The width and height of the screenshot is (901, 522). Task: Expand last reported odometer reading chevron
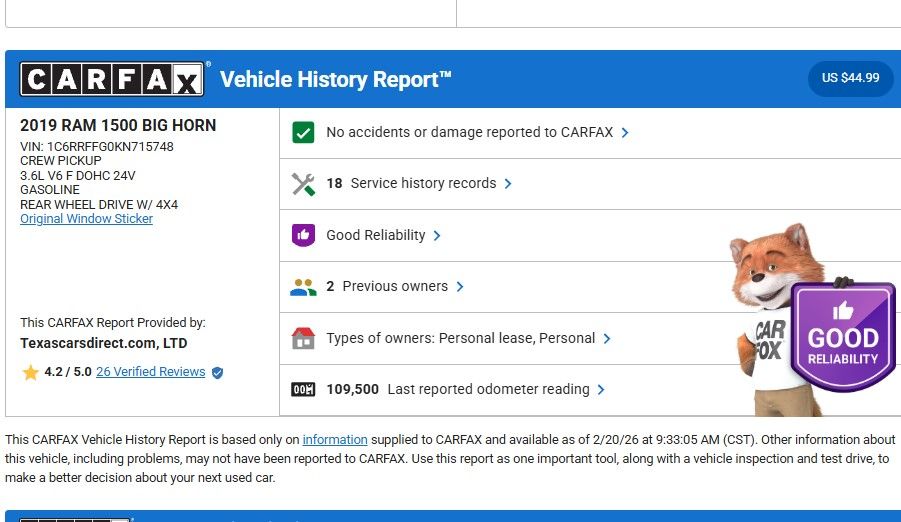click(x=601, y=390)
